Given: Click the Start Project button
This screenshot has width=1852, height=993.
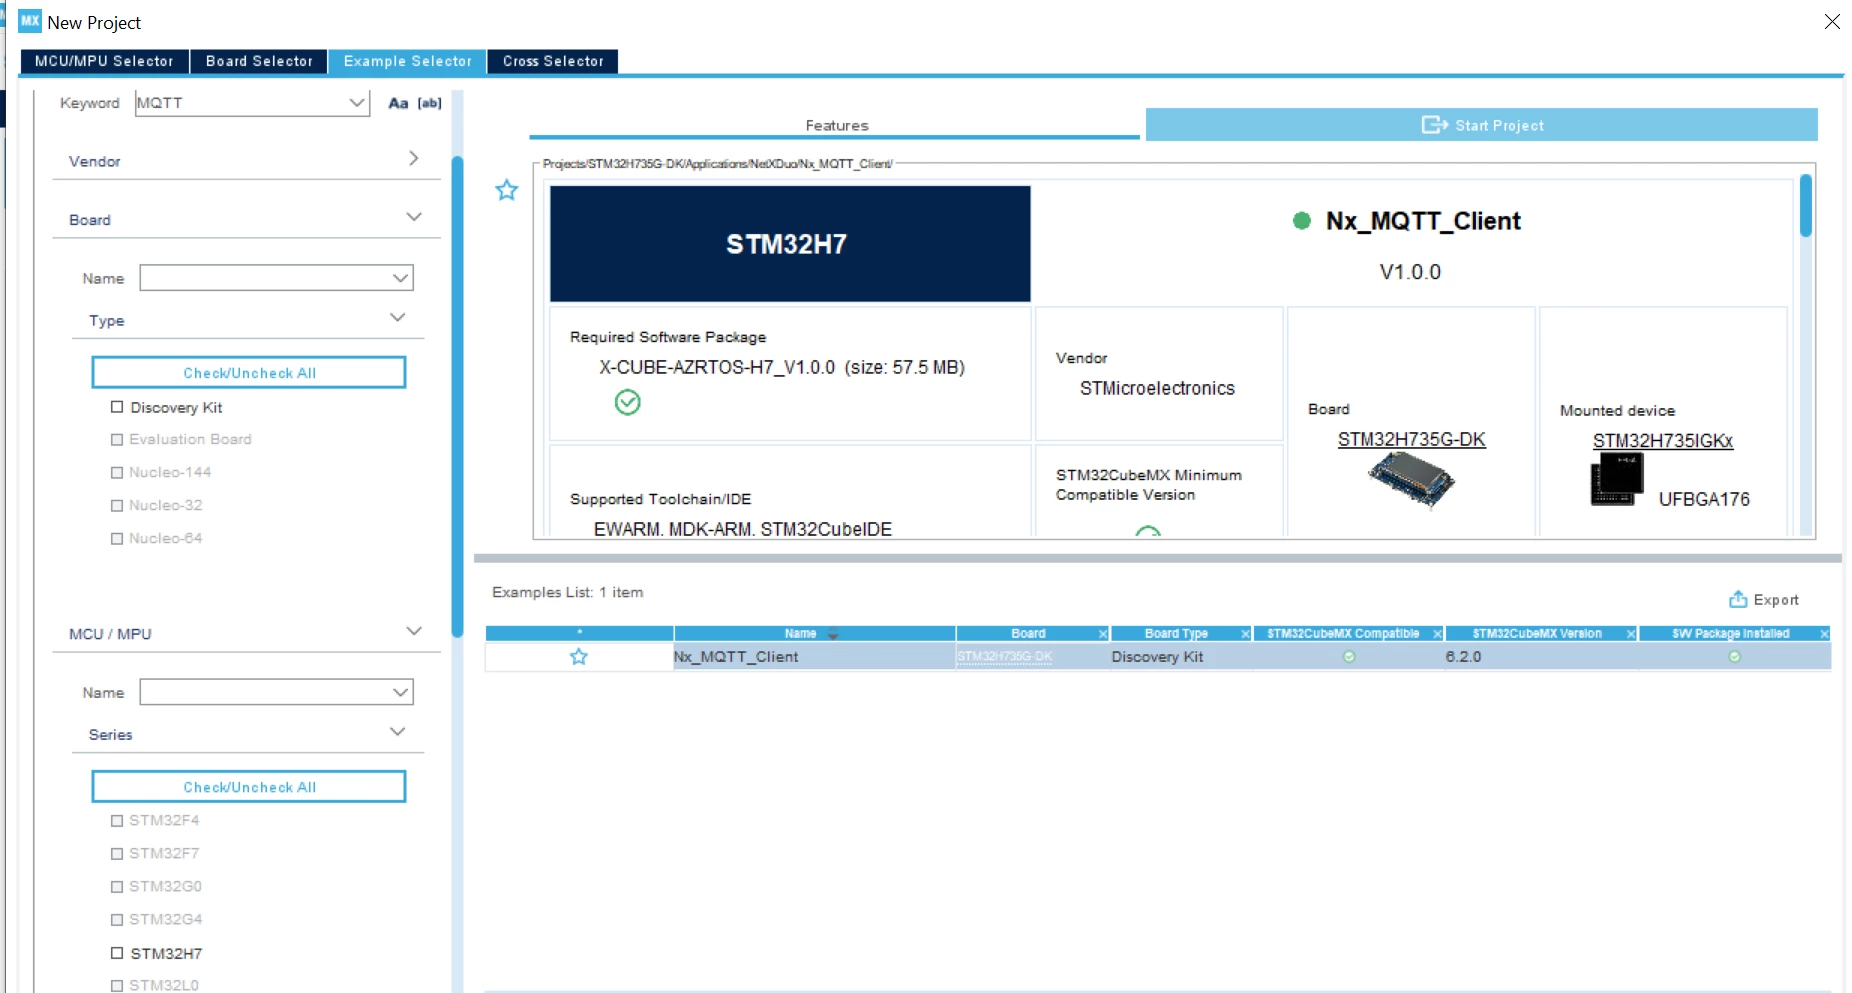Looking at the screenshot, I should click(x=1481, y=125).
